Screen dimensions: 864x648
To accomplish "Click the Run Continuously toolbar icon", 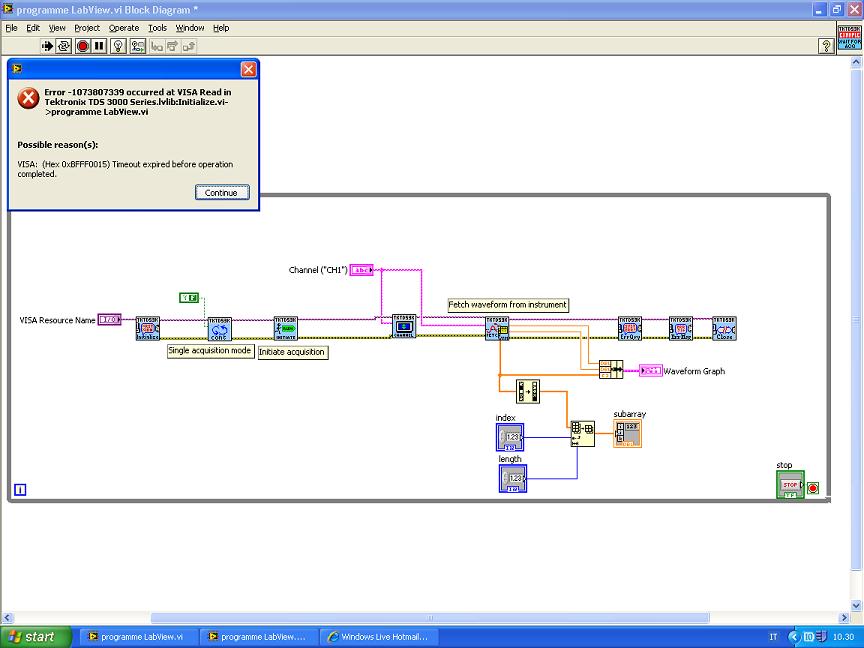I will (x=64, y=46).
